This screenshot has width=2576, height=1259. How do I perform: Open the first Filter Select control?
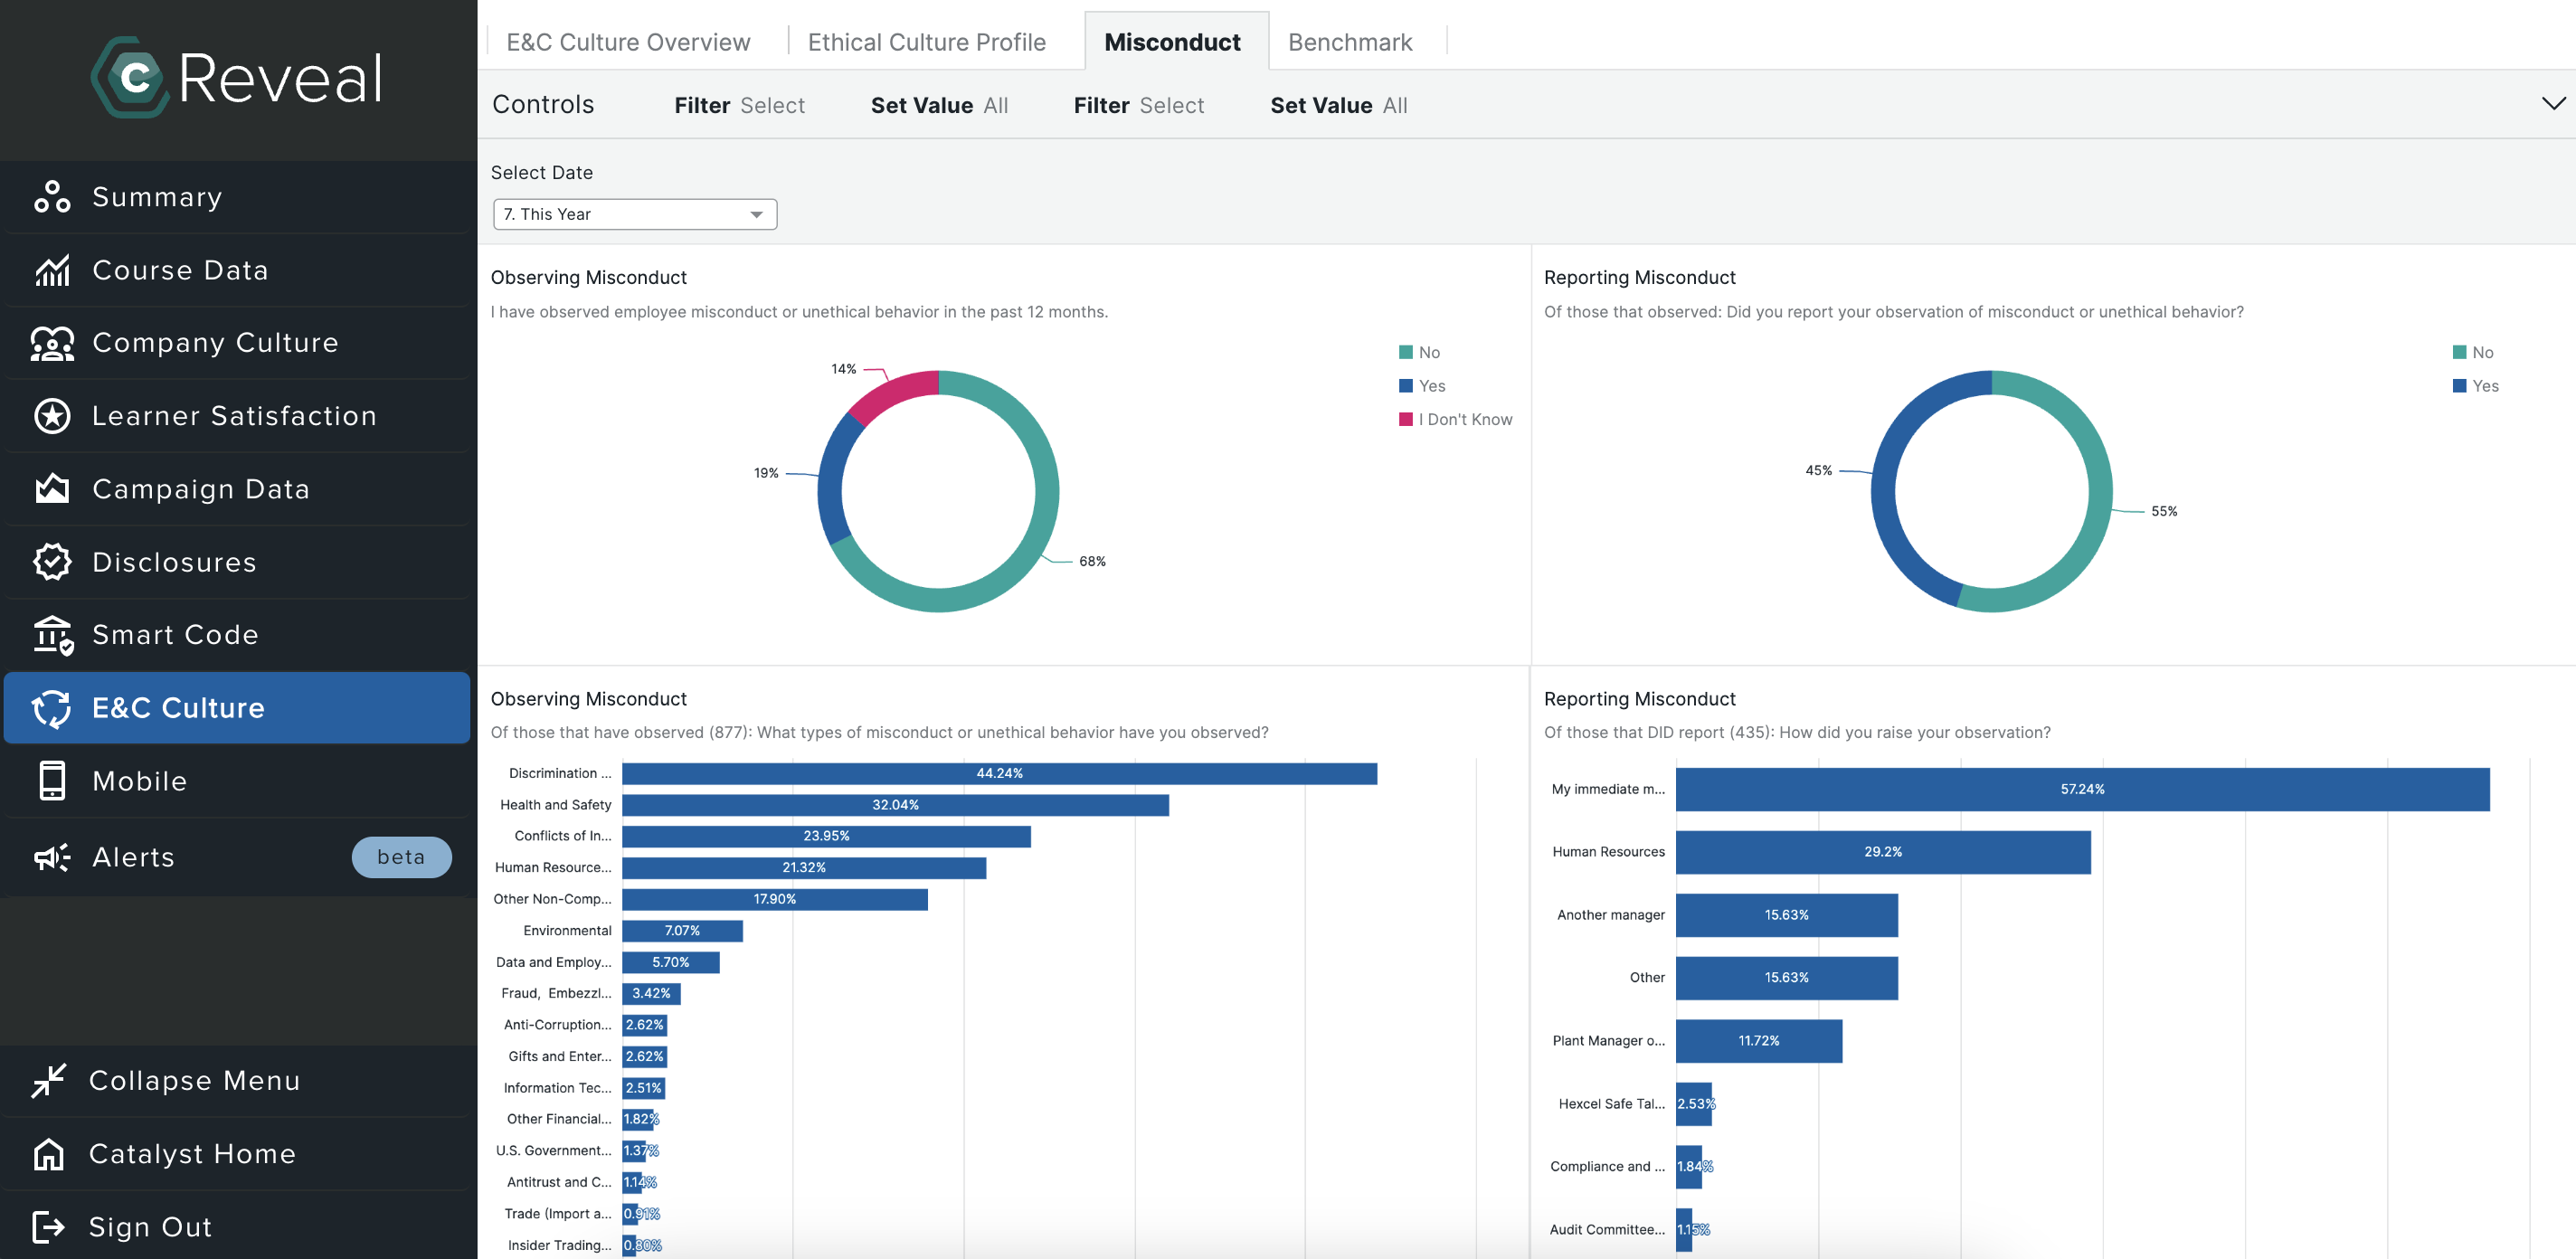[x=740, y=105]
